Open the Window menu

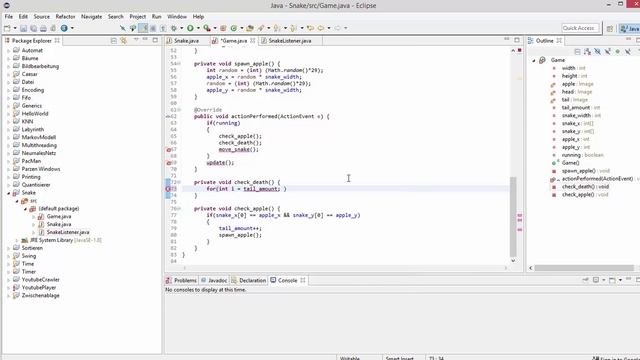177,17
